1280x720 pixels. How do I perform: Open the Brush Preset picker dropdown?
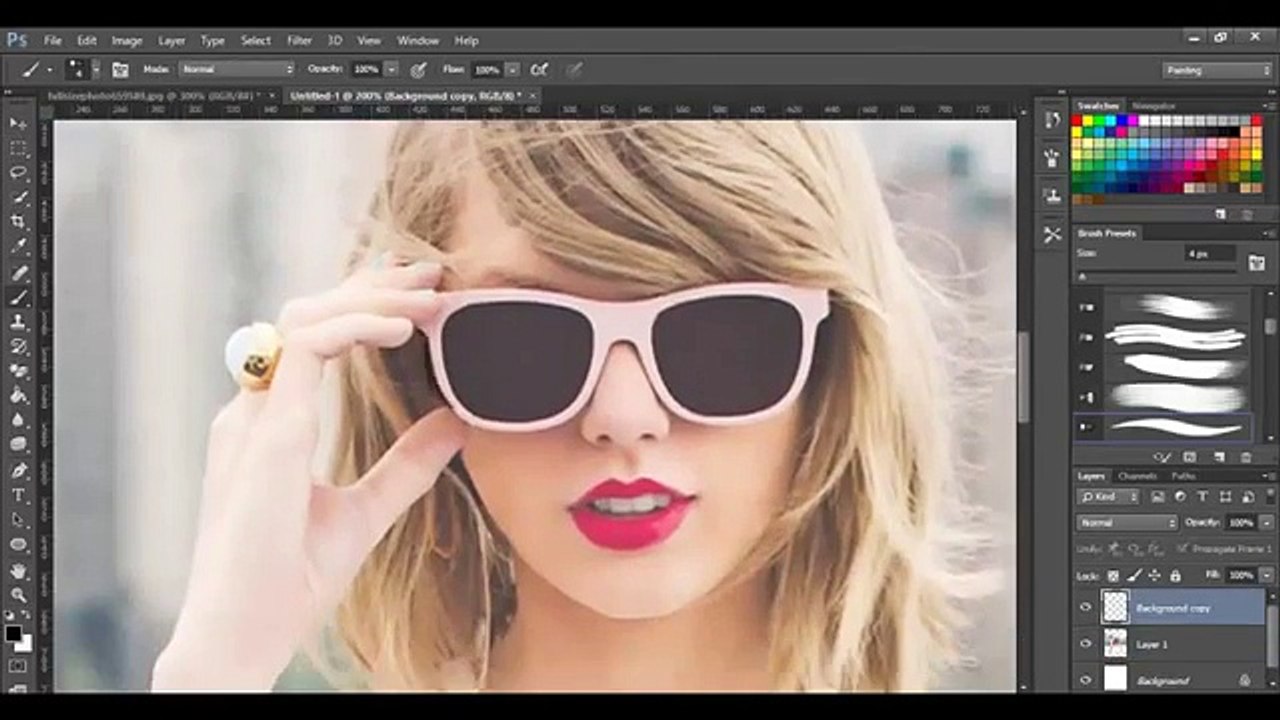pos(96,70)
